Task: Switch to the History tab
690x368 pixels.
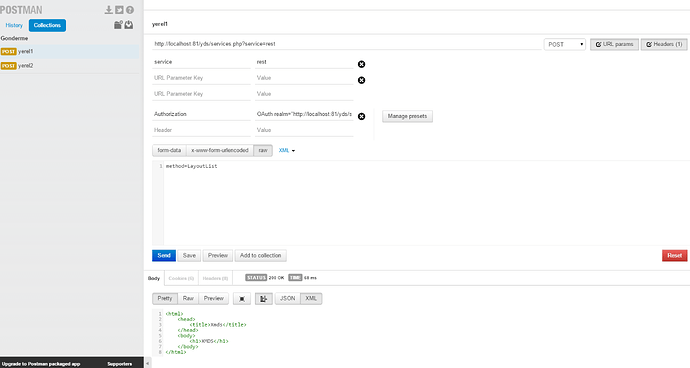Action: 14,25
